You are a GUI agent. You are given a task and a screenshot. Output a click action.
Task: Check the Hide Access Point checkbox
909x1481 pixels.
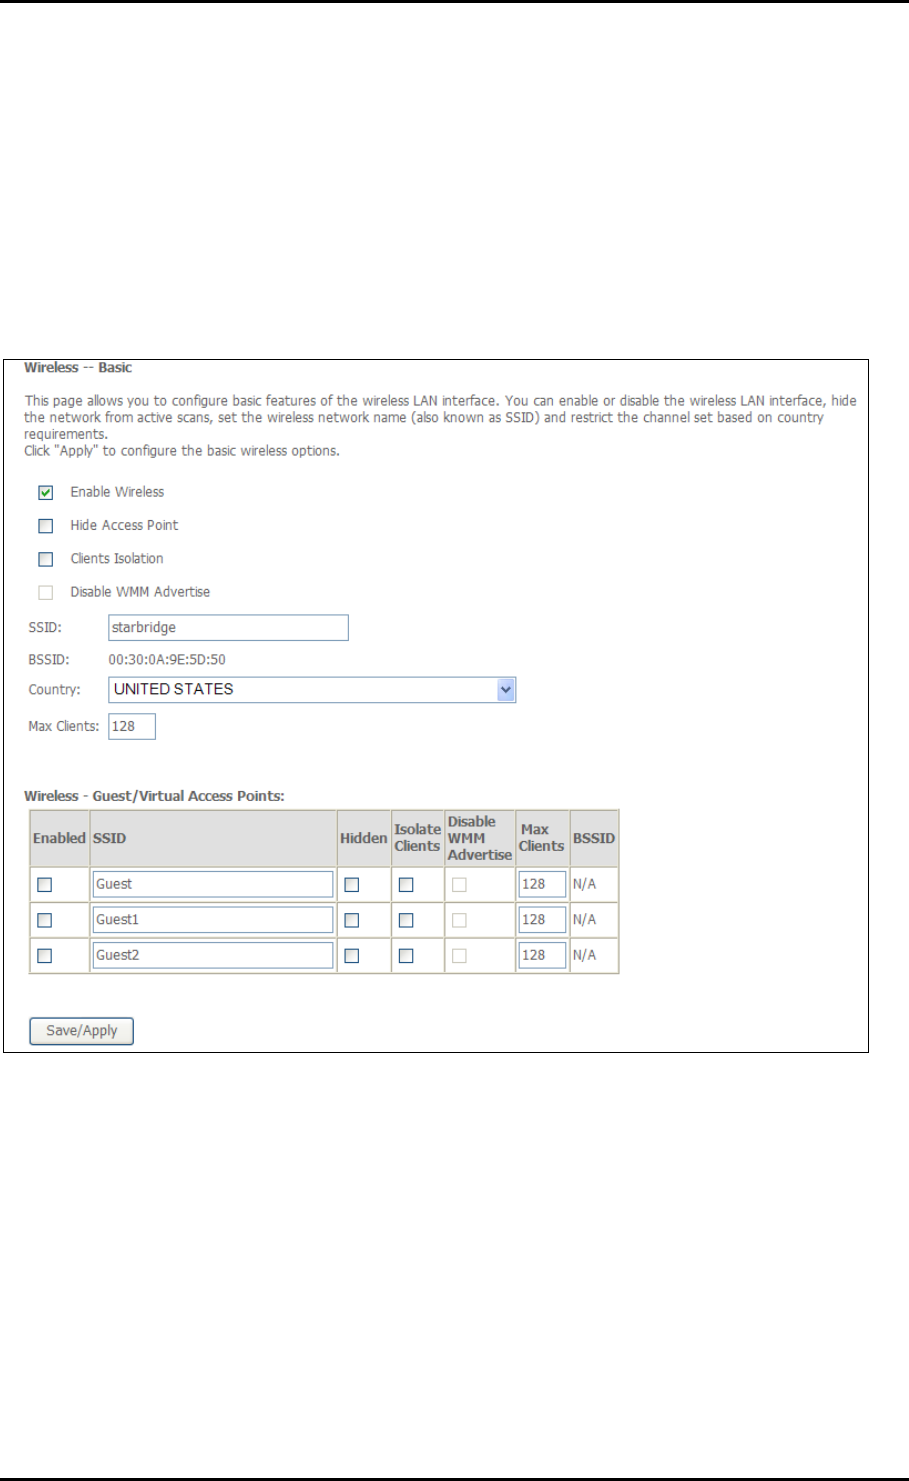45,526
